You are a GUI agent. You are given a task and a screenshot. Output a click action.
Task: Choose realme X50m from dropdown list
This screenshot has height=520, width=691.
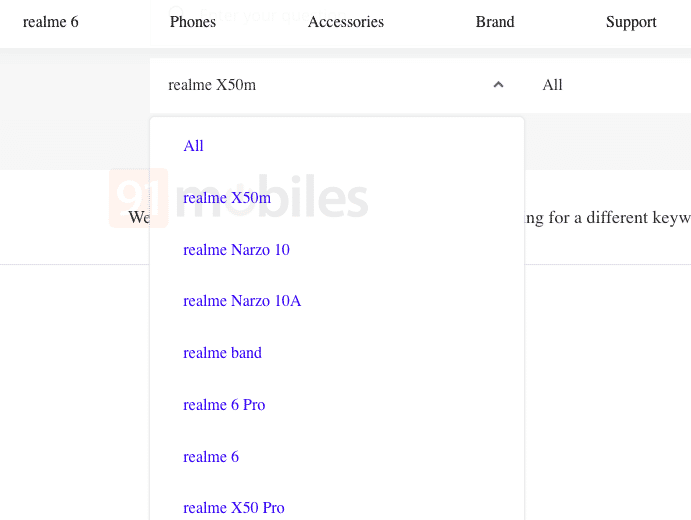click(x=227, y=198)
